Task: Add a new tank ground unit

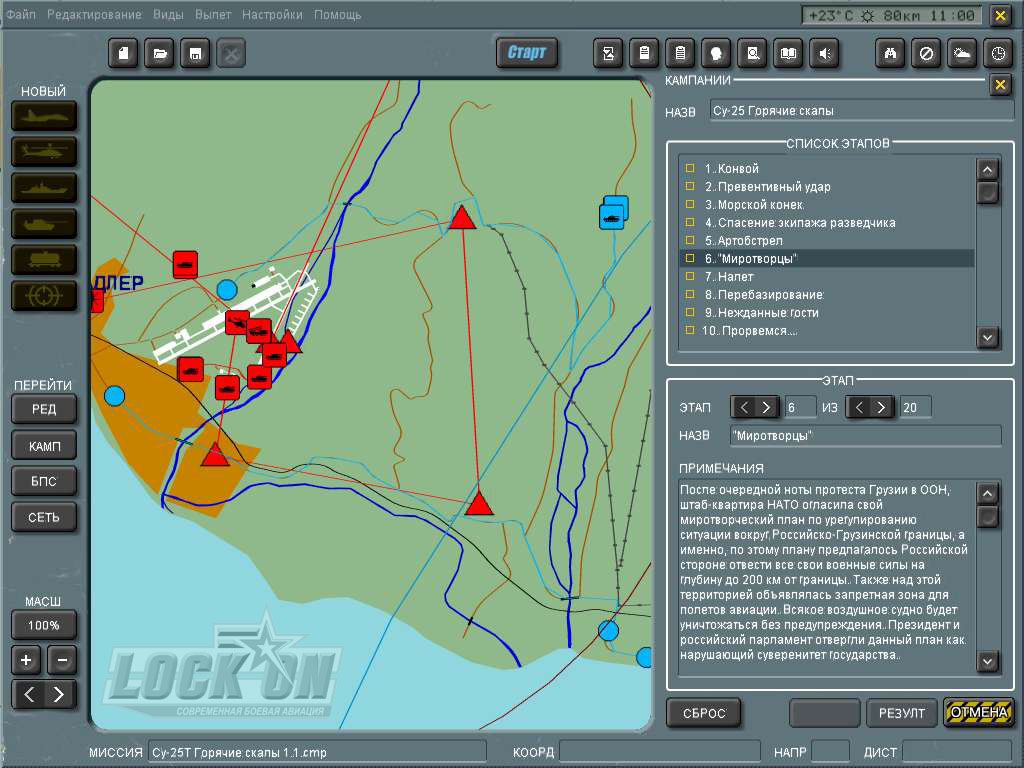Action: pyautogui.click(x=44, y=224)
